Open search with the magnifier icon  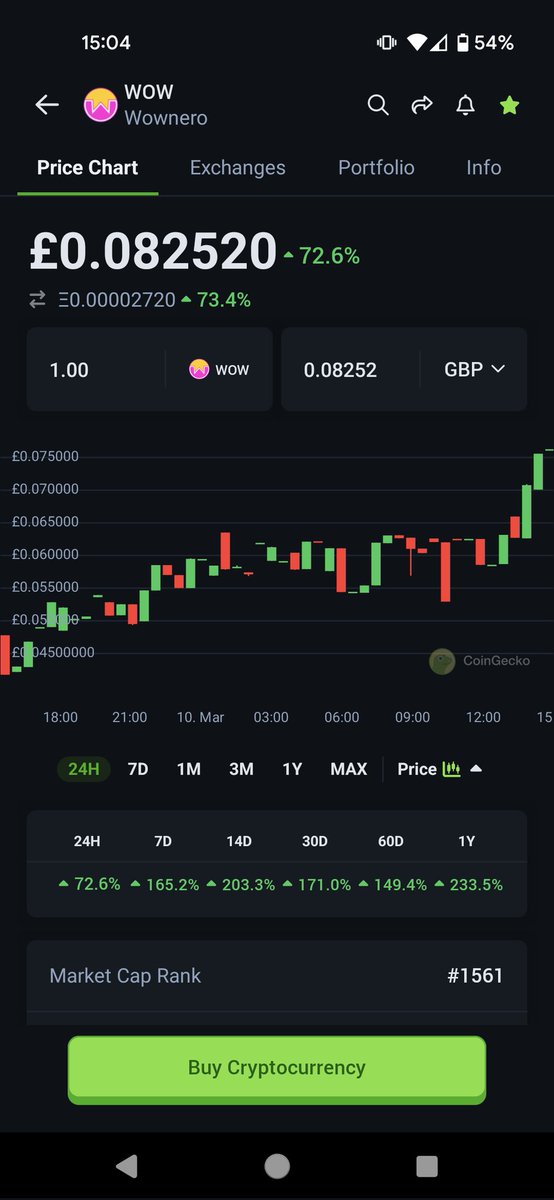click(x=378, y=104)
